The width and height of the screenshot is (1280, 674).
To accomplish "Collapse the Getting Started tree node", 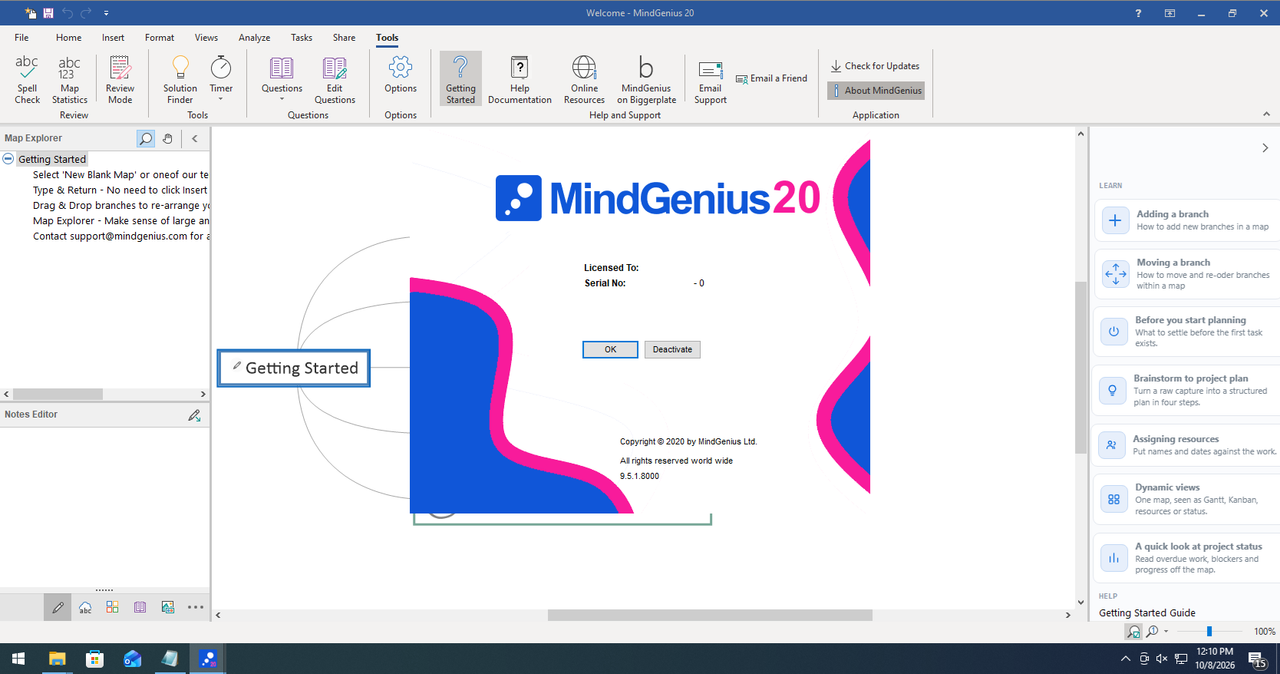I will [8, 159].
